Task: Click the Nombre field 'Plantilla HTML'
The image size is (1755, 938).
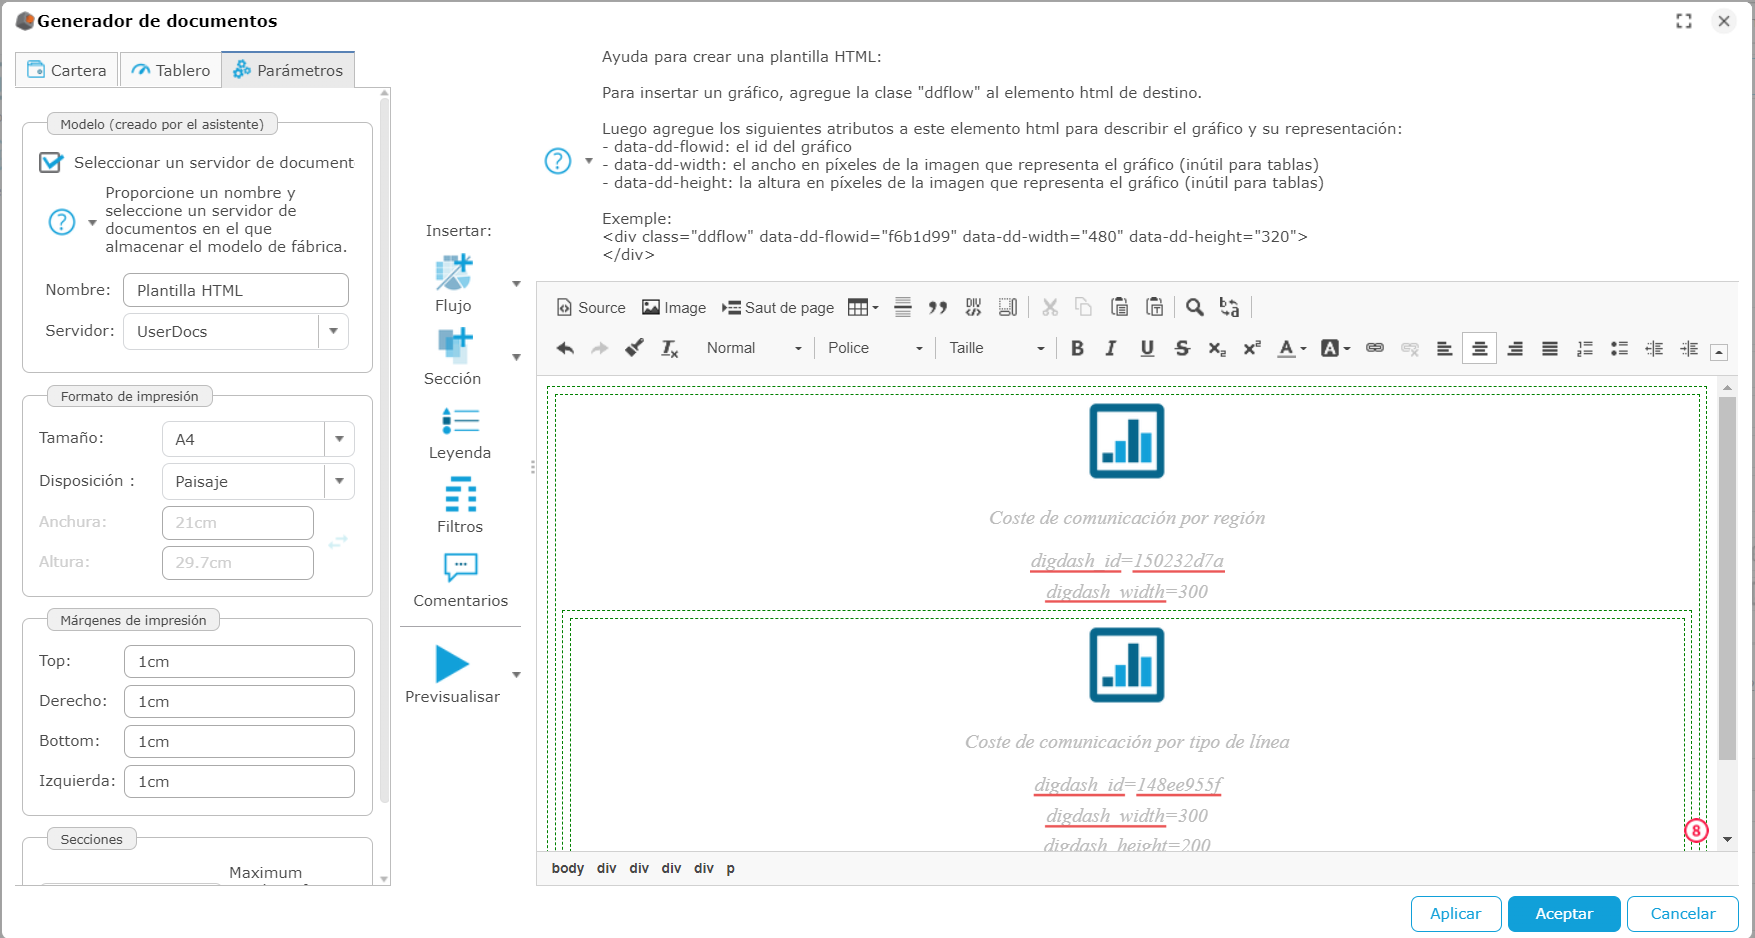Action: tap(236, 290)
